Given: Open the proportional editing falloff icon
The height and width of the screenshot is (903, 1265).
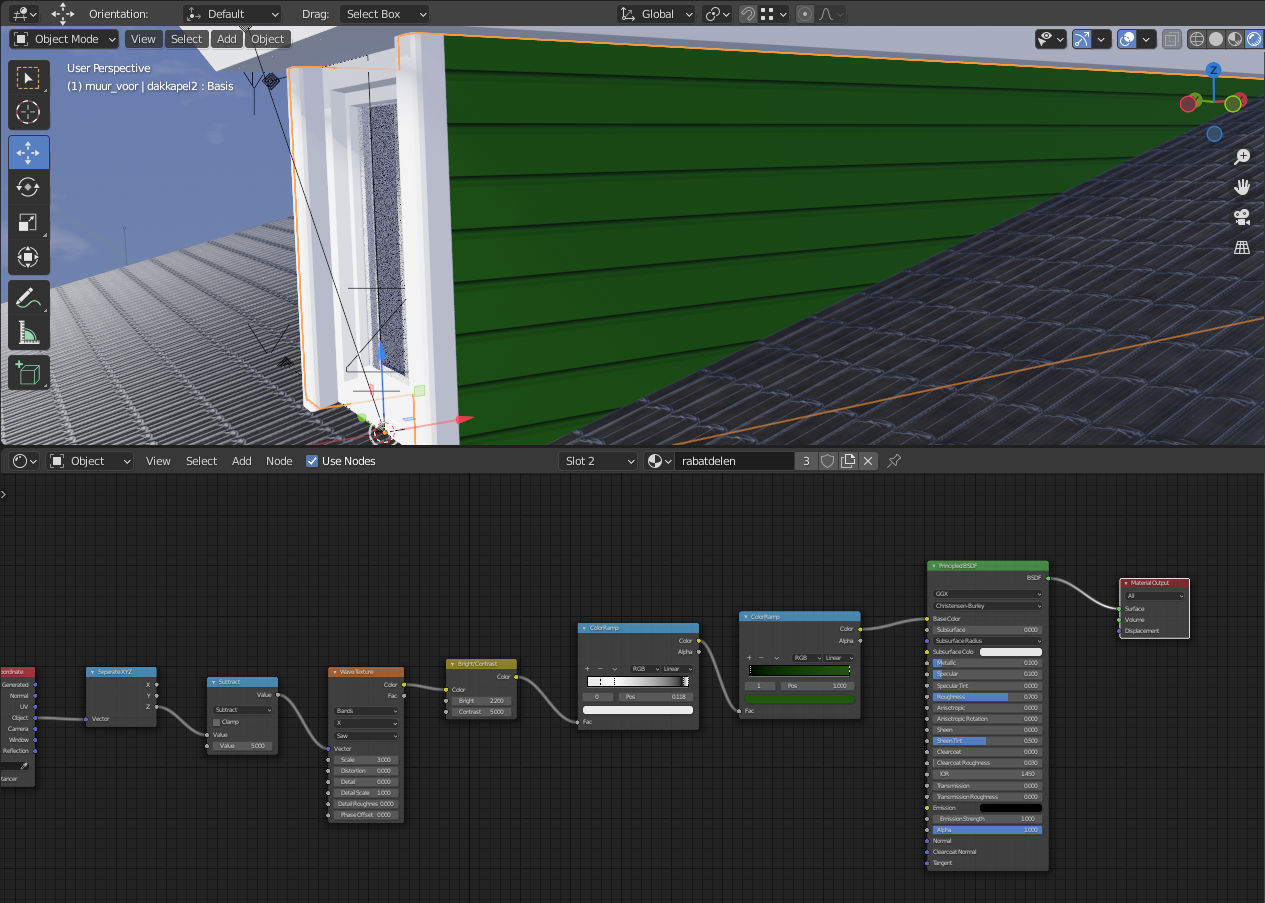Looking at the screenshot, I should pos(832,14).
